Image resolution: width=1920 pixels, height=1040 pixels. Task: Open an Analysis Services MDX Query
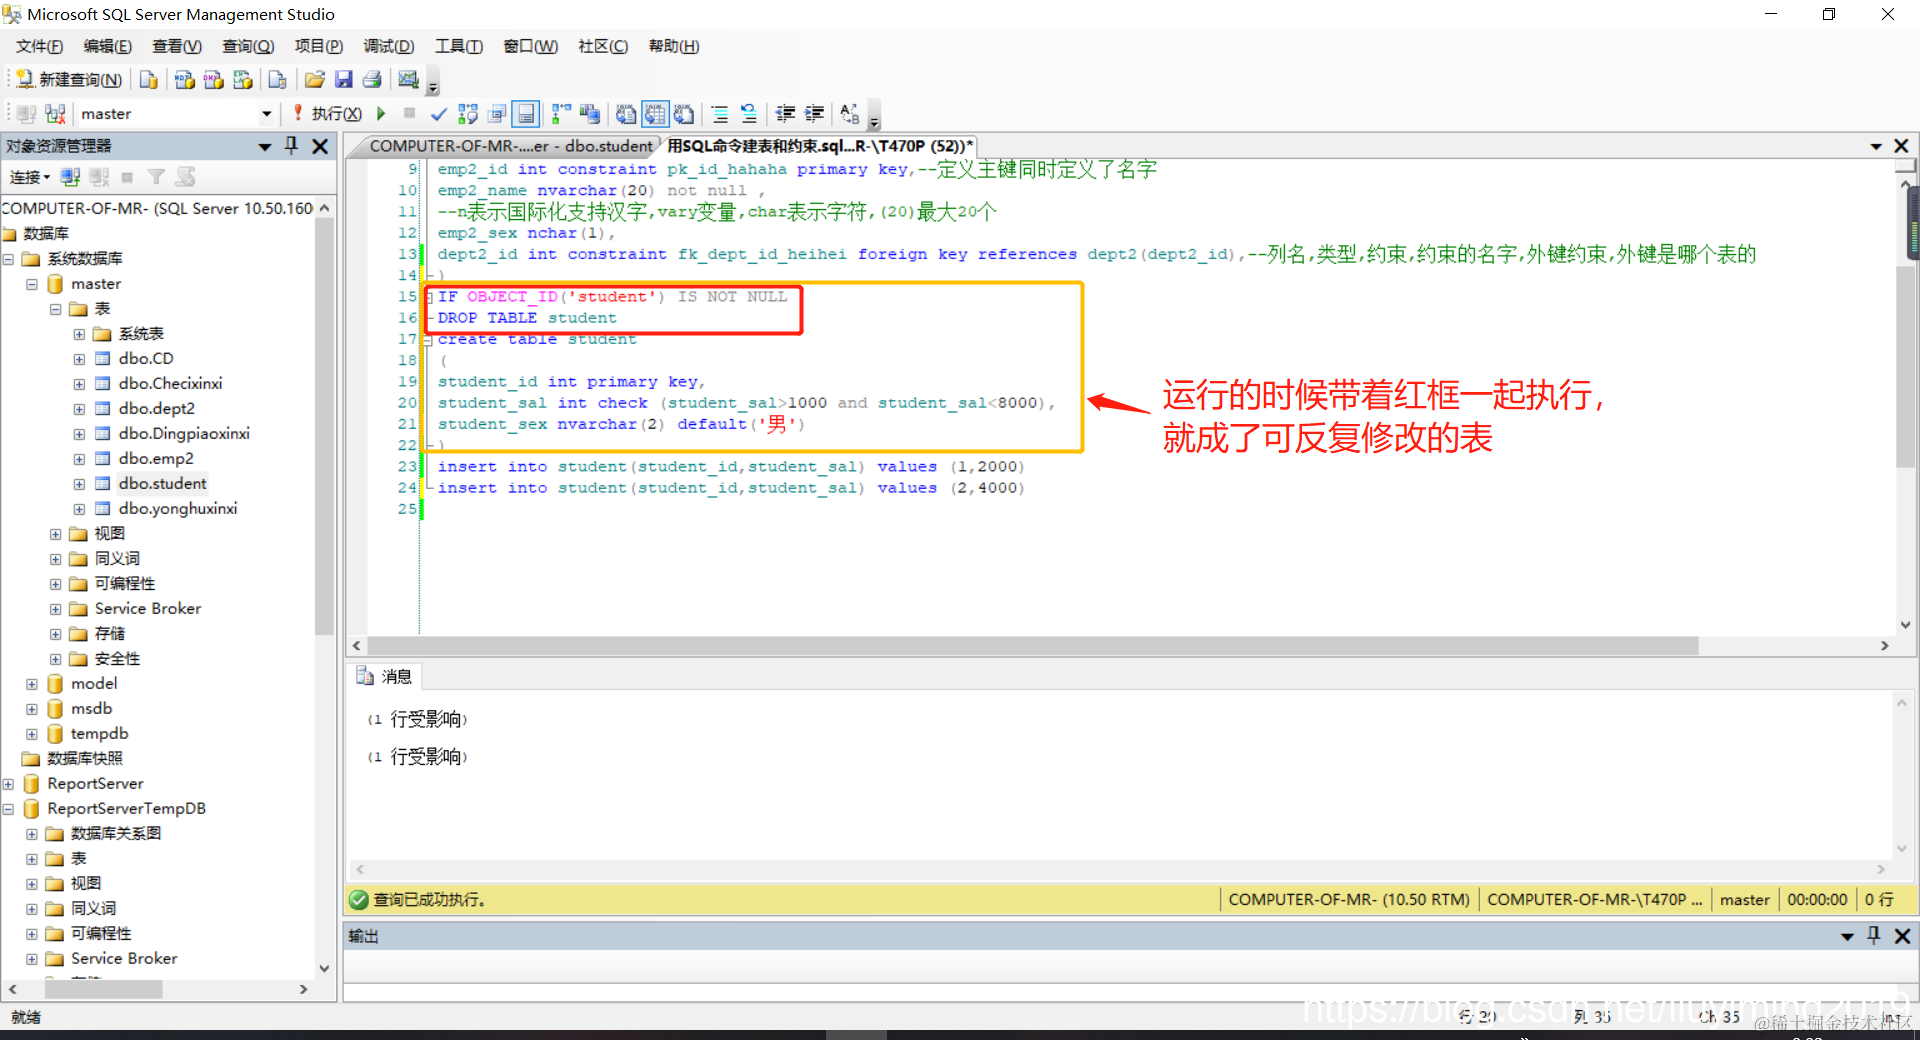(184, 80)
